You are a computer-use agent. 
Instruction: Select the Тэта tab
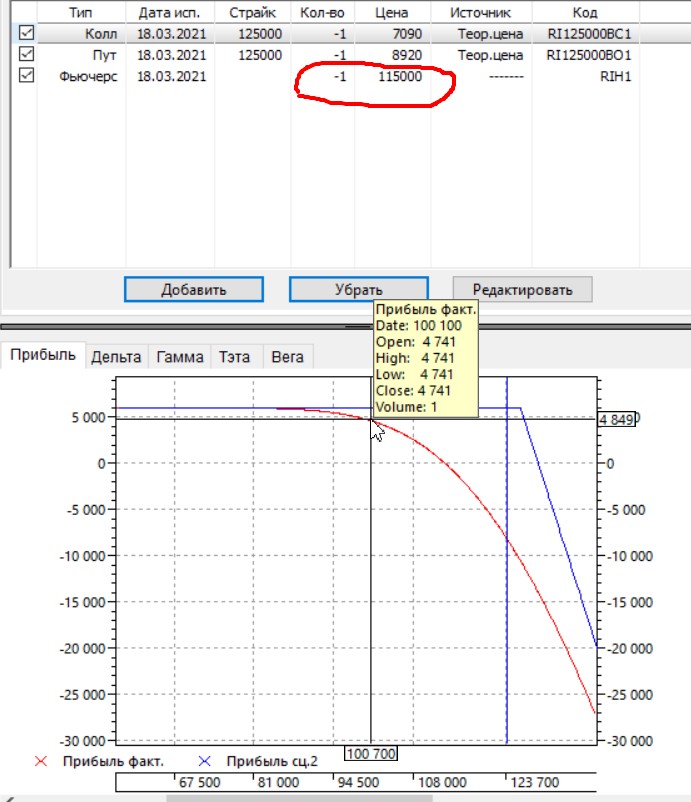click(235, 356)
